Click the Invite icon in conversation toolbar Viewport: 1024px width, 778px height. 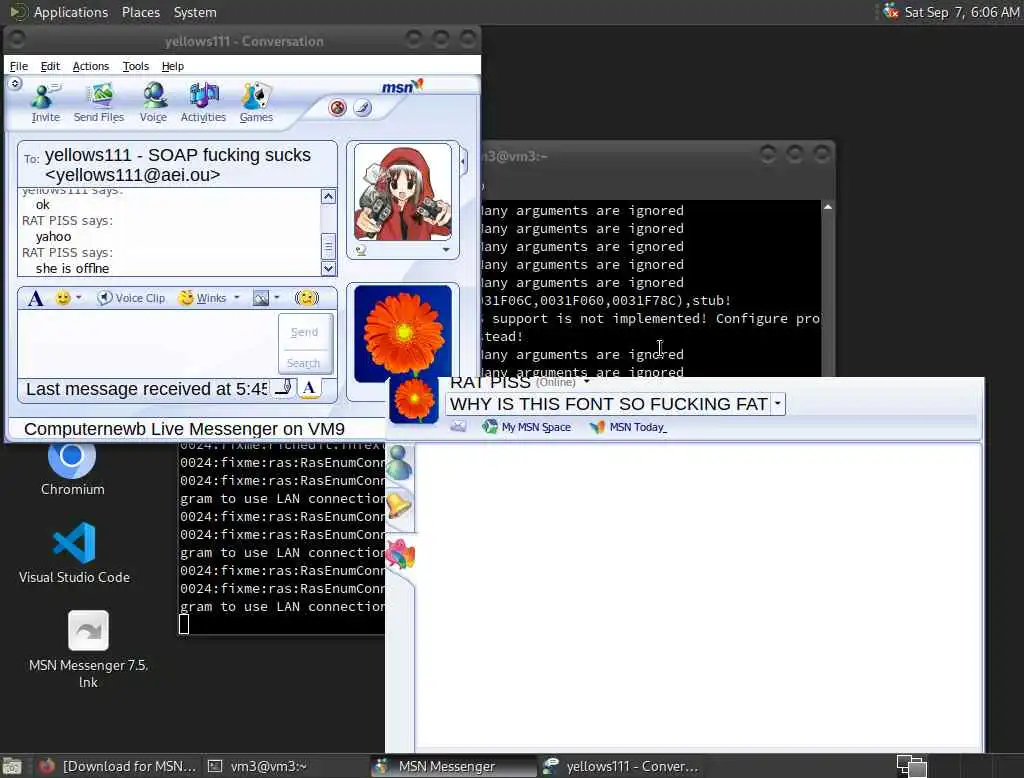[45, 103]
